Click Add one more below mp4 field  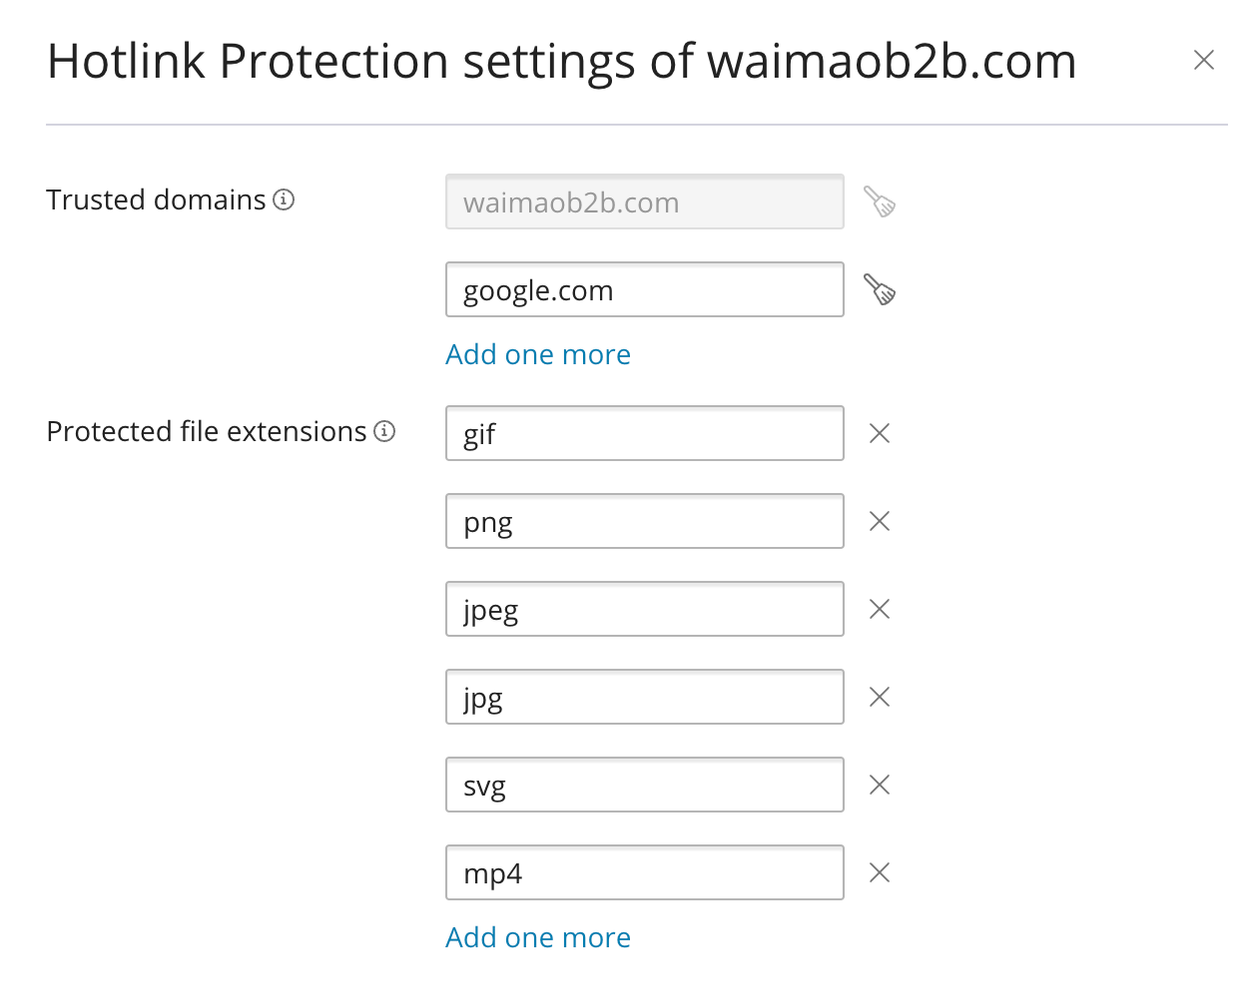coord(538,937)
